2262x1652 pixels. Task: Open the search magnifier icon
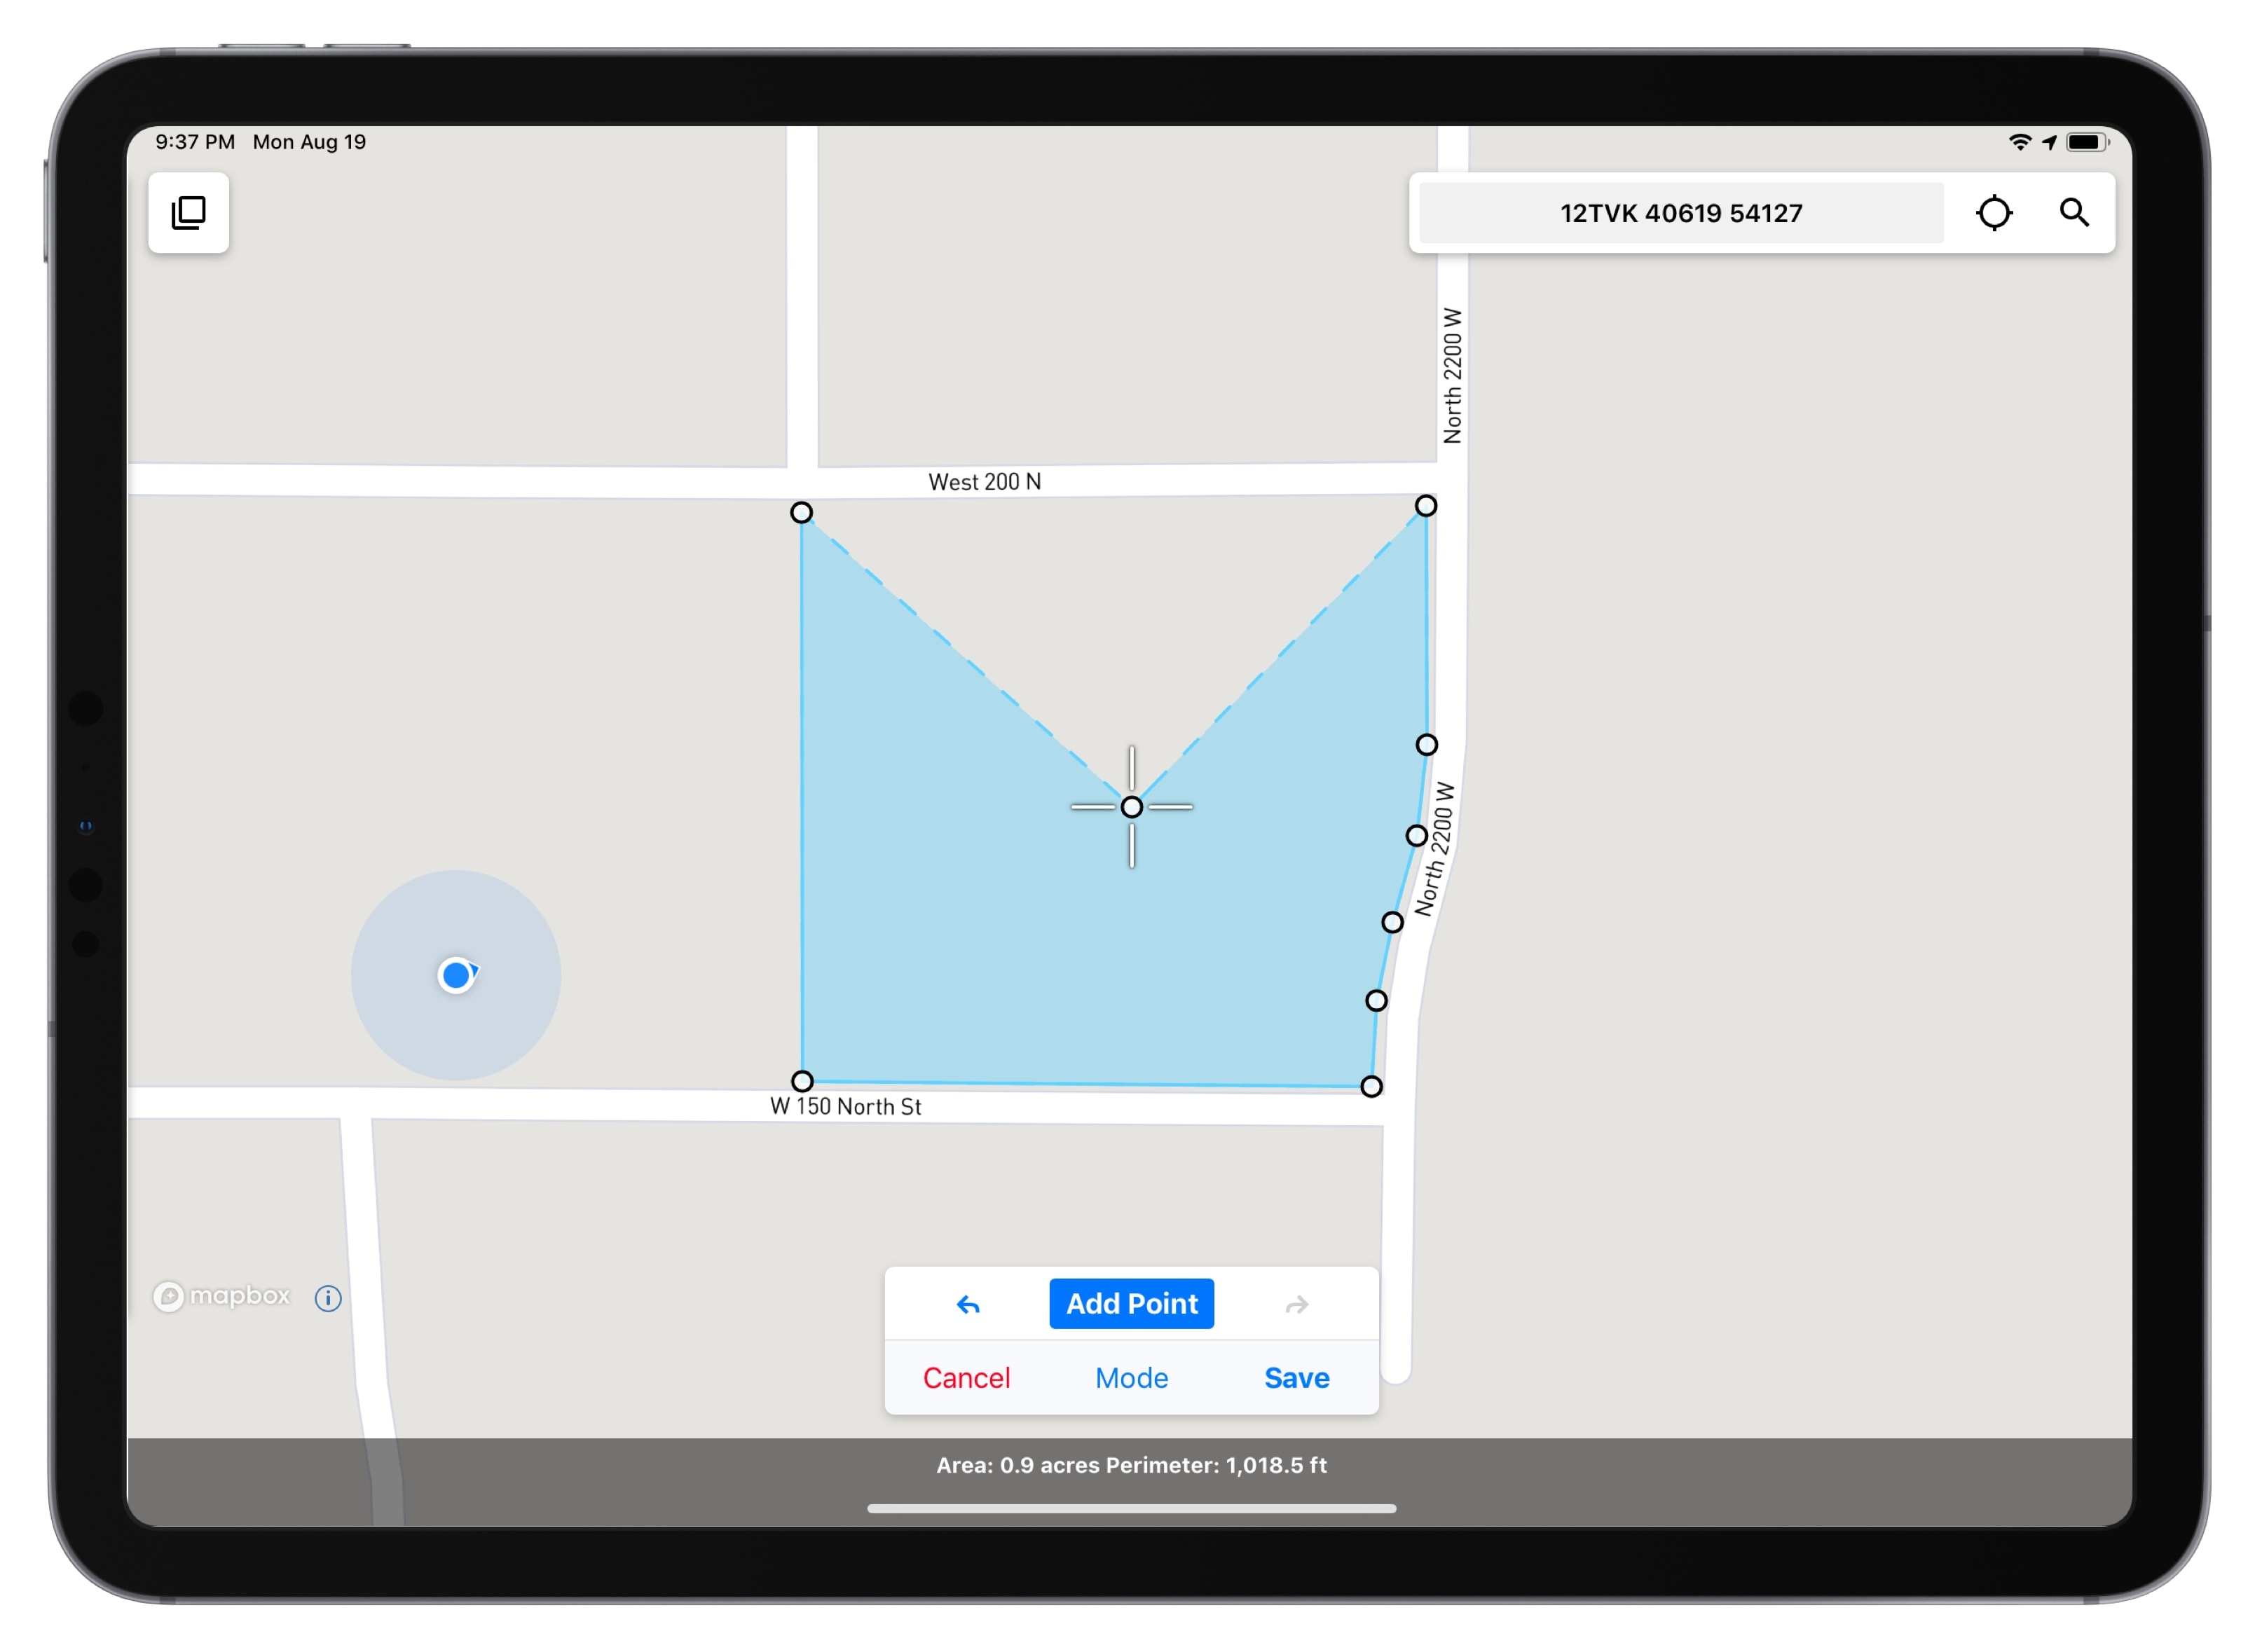tap(2074, 212)
